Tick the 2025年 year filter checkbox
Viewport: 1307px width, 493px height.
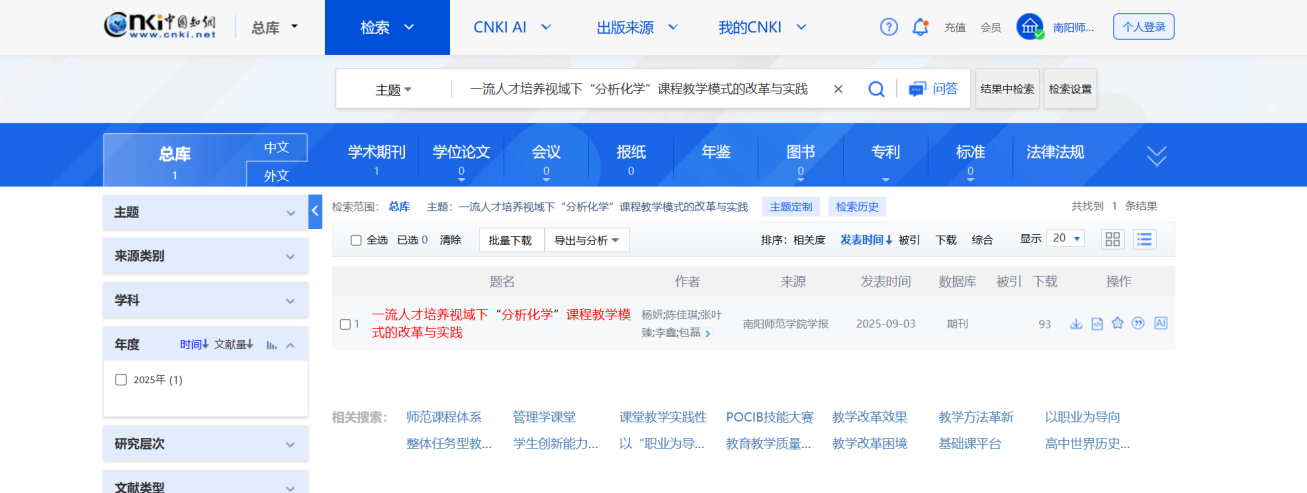[x=121, y=380]
